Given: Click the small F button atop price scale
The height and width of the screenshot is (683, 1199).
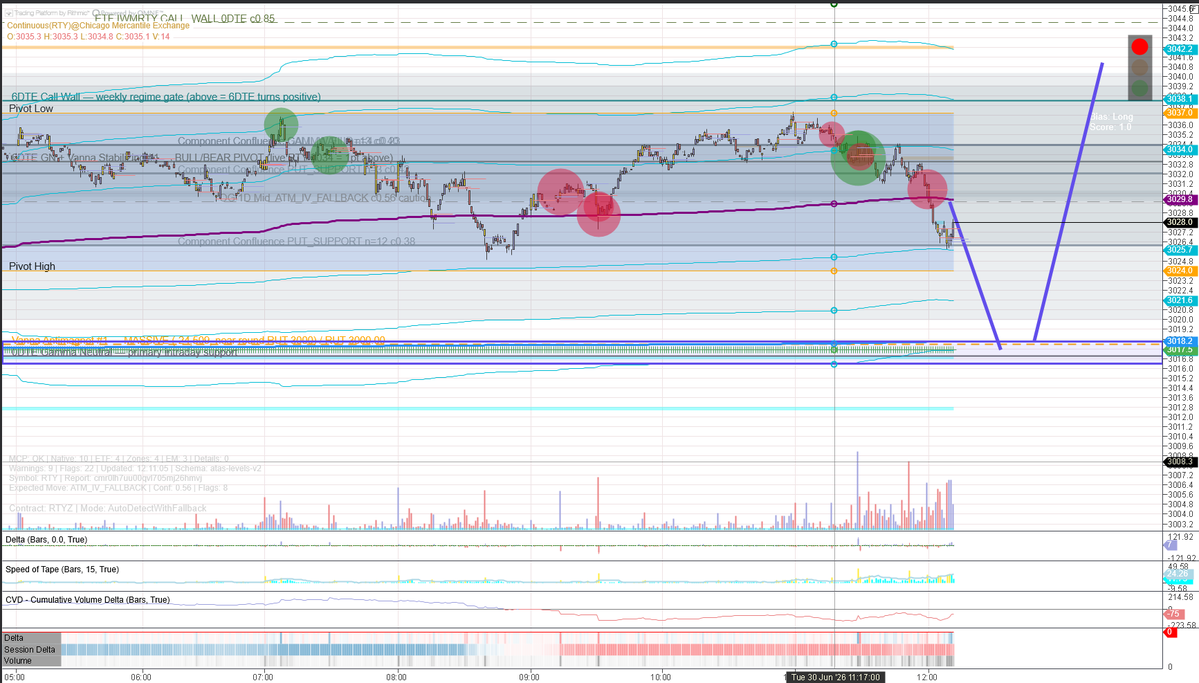Looking at the screenshot, I should pos(1194,8).
